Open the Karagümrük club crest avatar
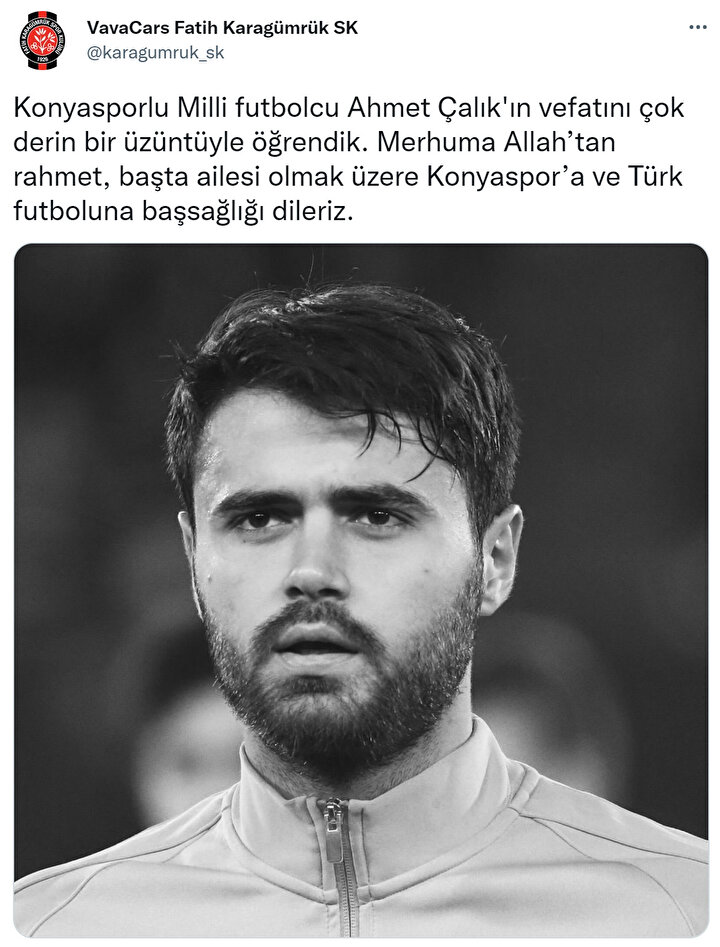Screen dimensions: 720x947 tap(42, 40)
